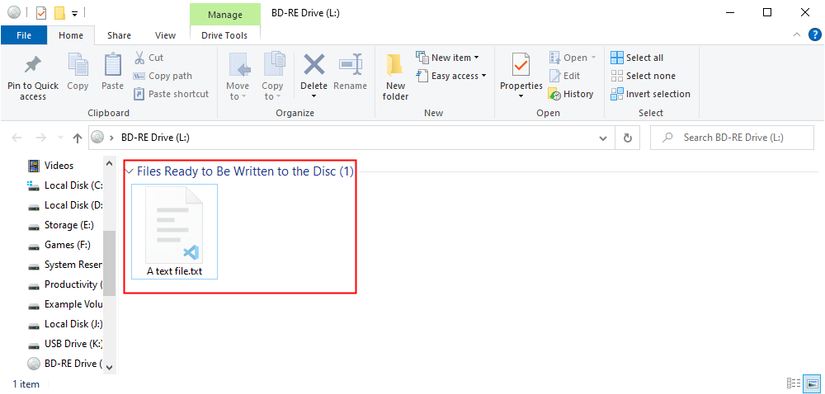Go up one folder level arrow
Image resolution: width=825 pixels, height=394 pixels.
[77, 138]
